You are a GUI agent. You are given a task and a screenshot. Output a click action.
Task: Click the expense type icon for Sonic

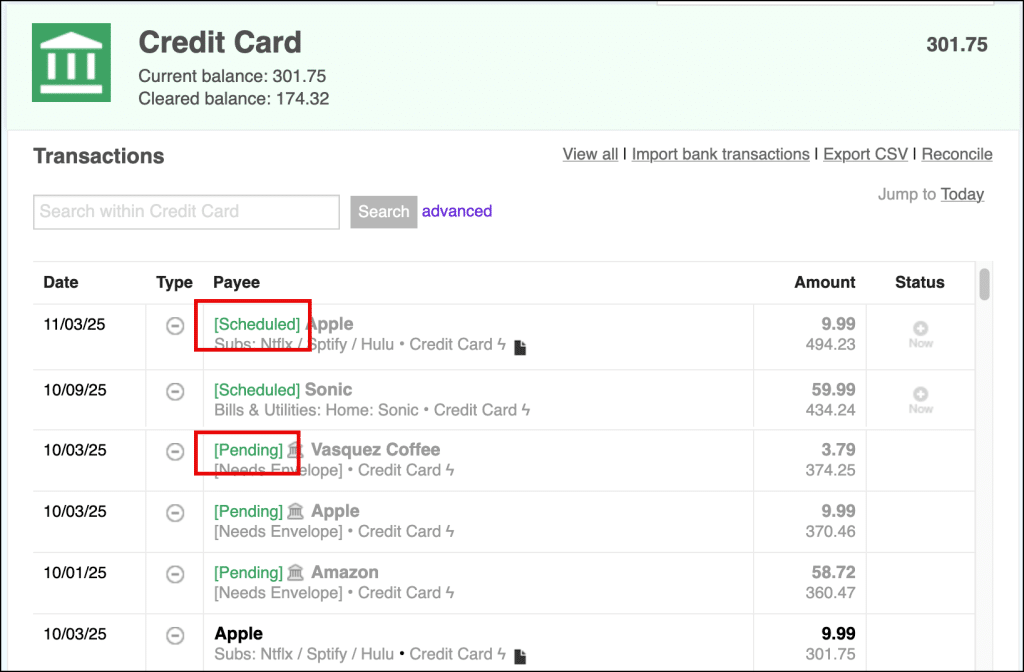pos(174,392)
